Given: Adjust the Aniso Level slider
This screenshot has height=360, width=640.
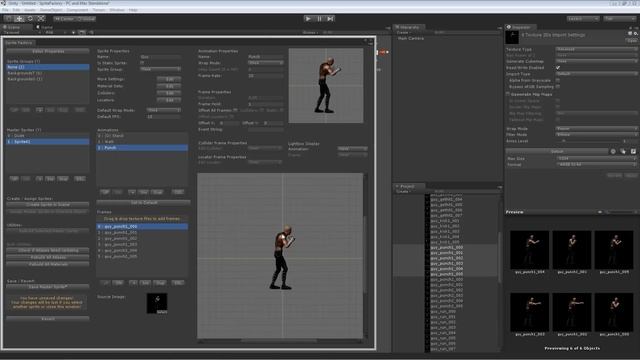Looking at the screenshot, I should tap(590, 141).
